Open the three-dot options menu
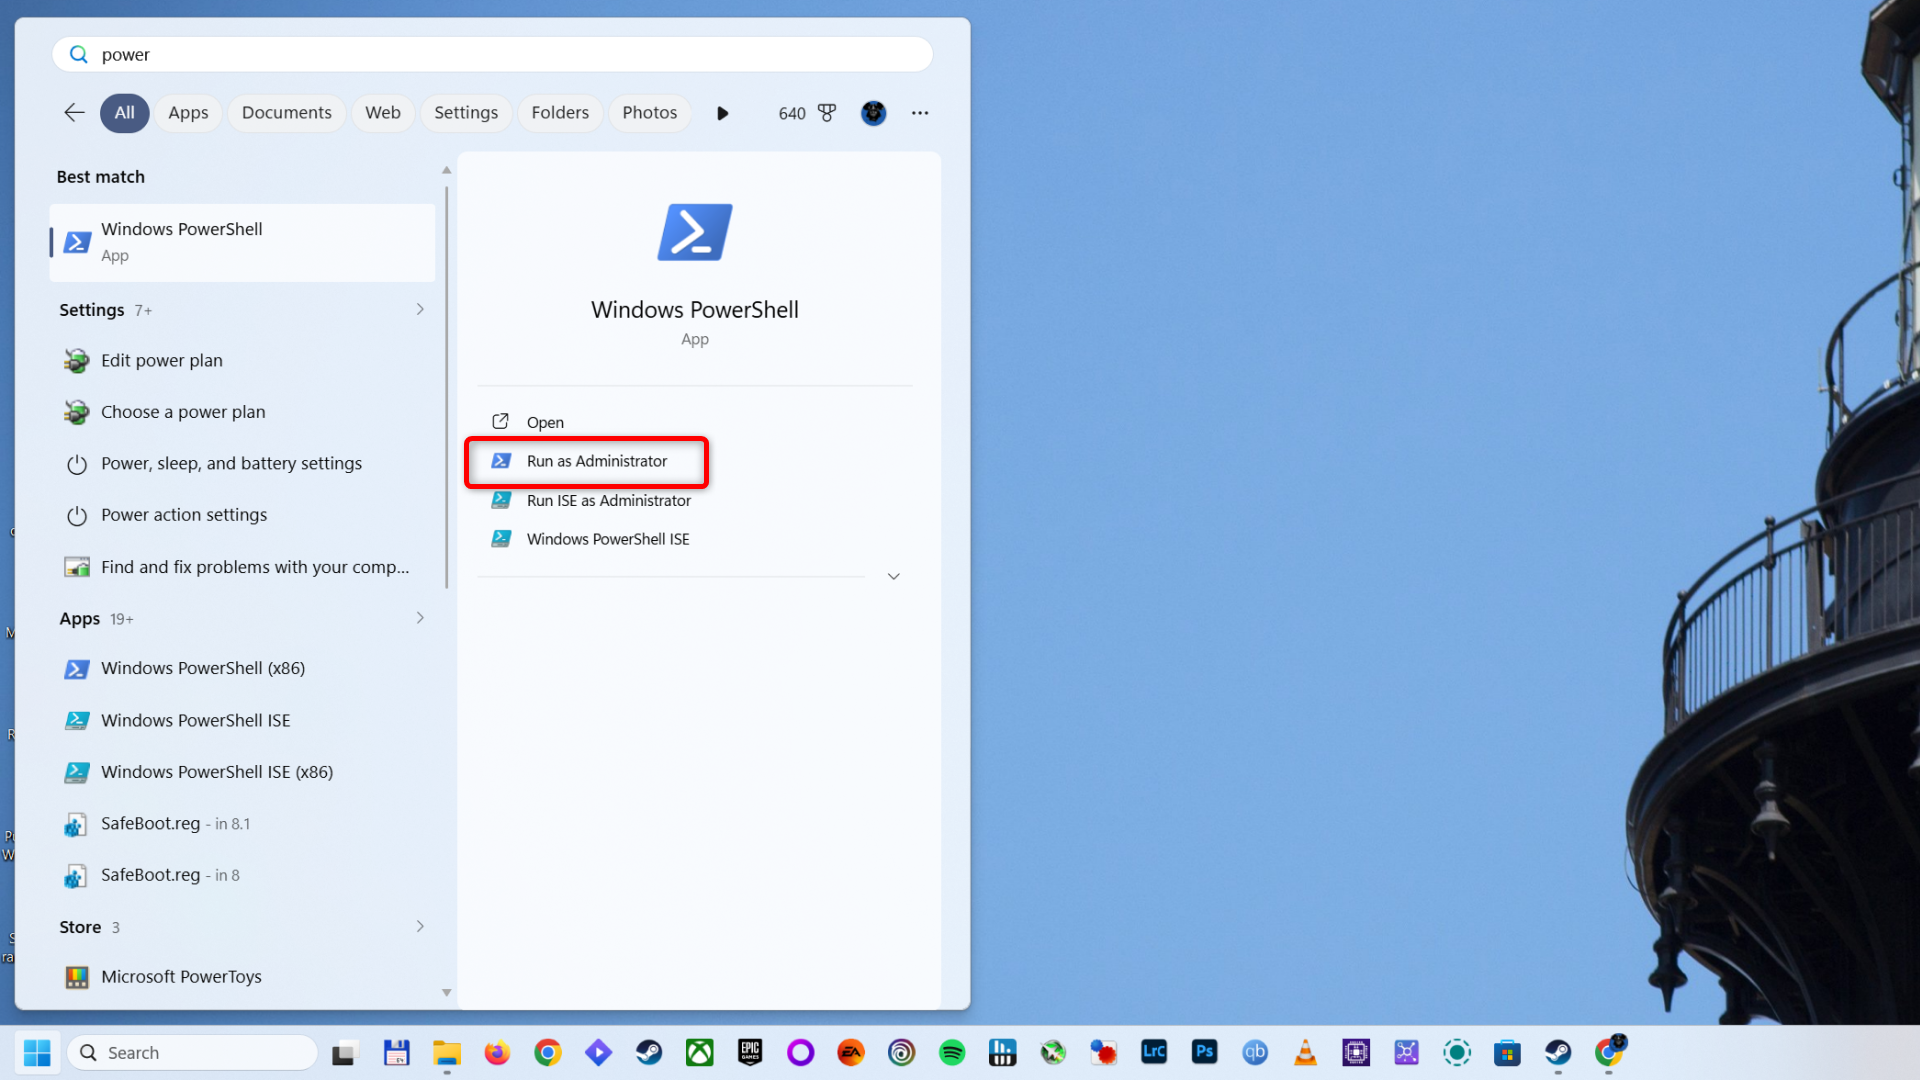1920x1080 pixels. coord(920,113)
